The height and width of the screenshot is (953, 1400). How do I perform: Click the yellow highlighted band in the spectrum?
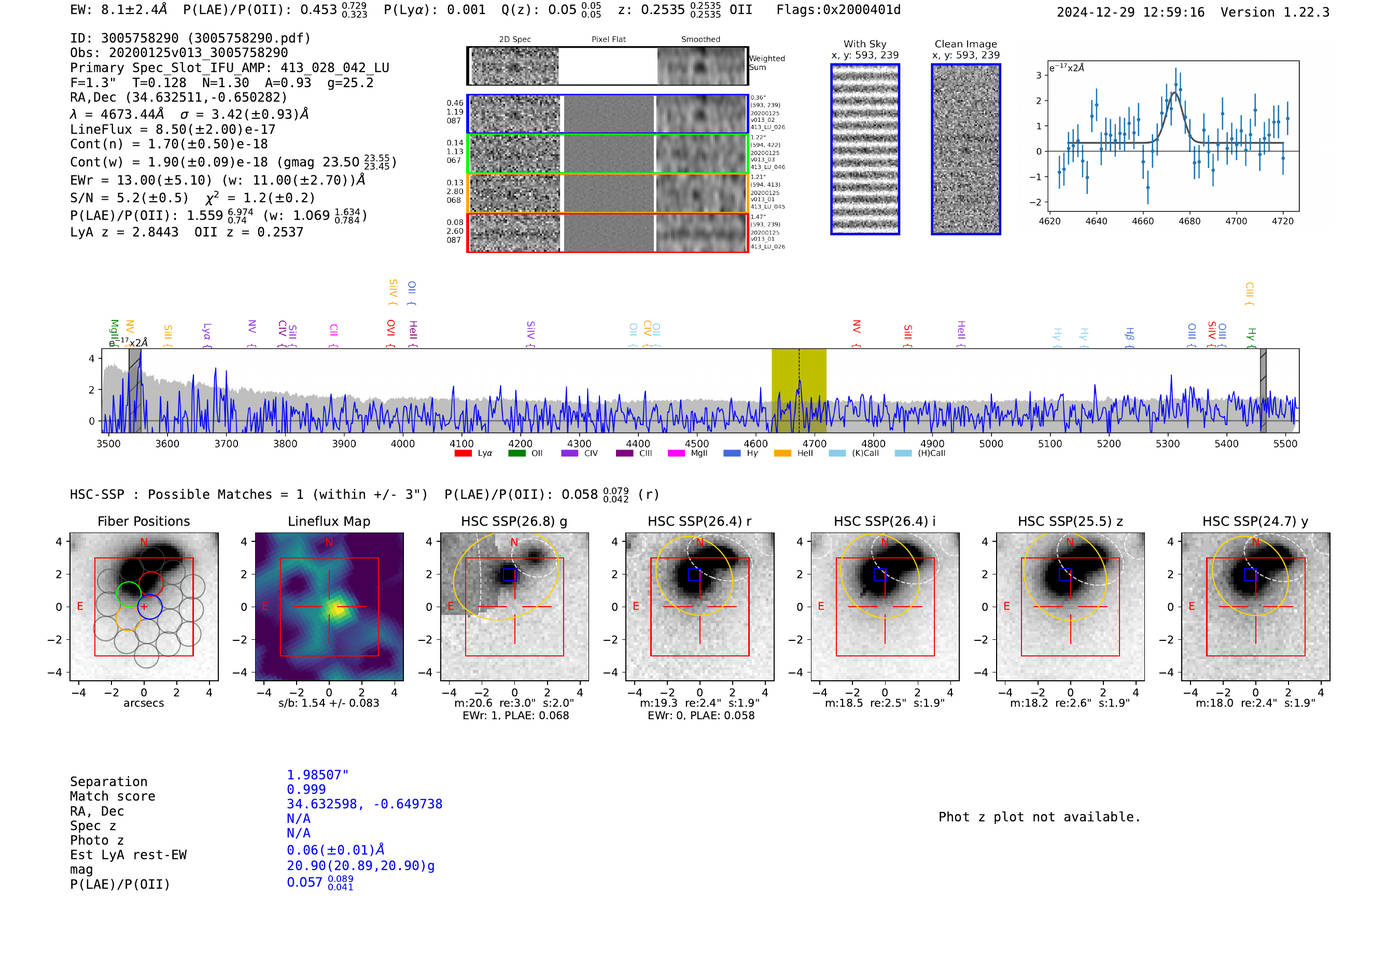(x=798, y=390)
